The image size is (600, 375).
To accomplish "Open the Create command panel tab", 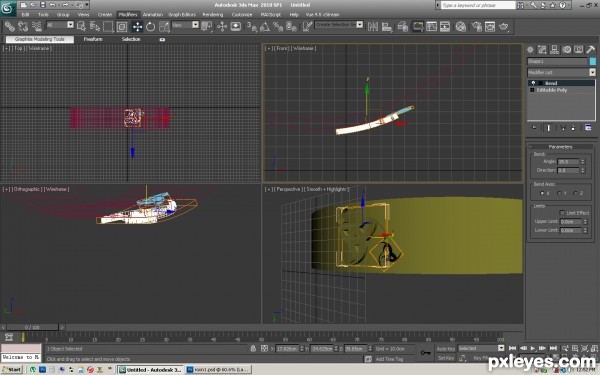I will pos(530,49).
